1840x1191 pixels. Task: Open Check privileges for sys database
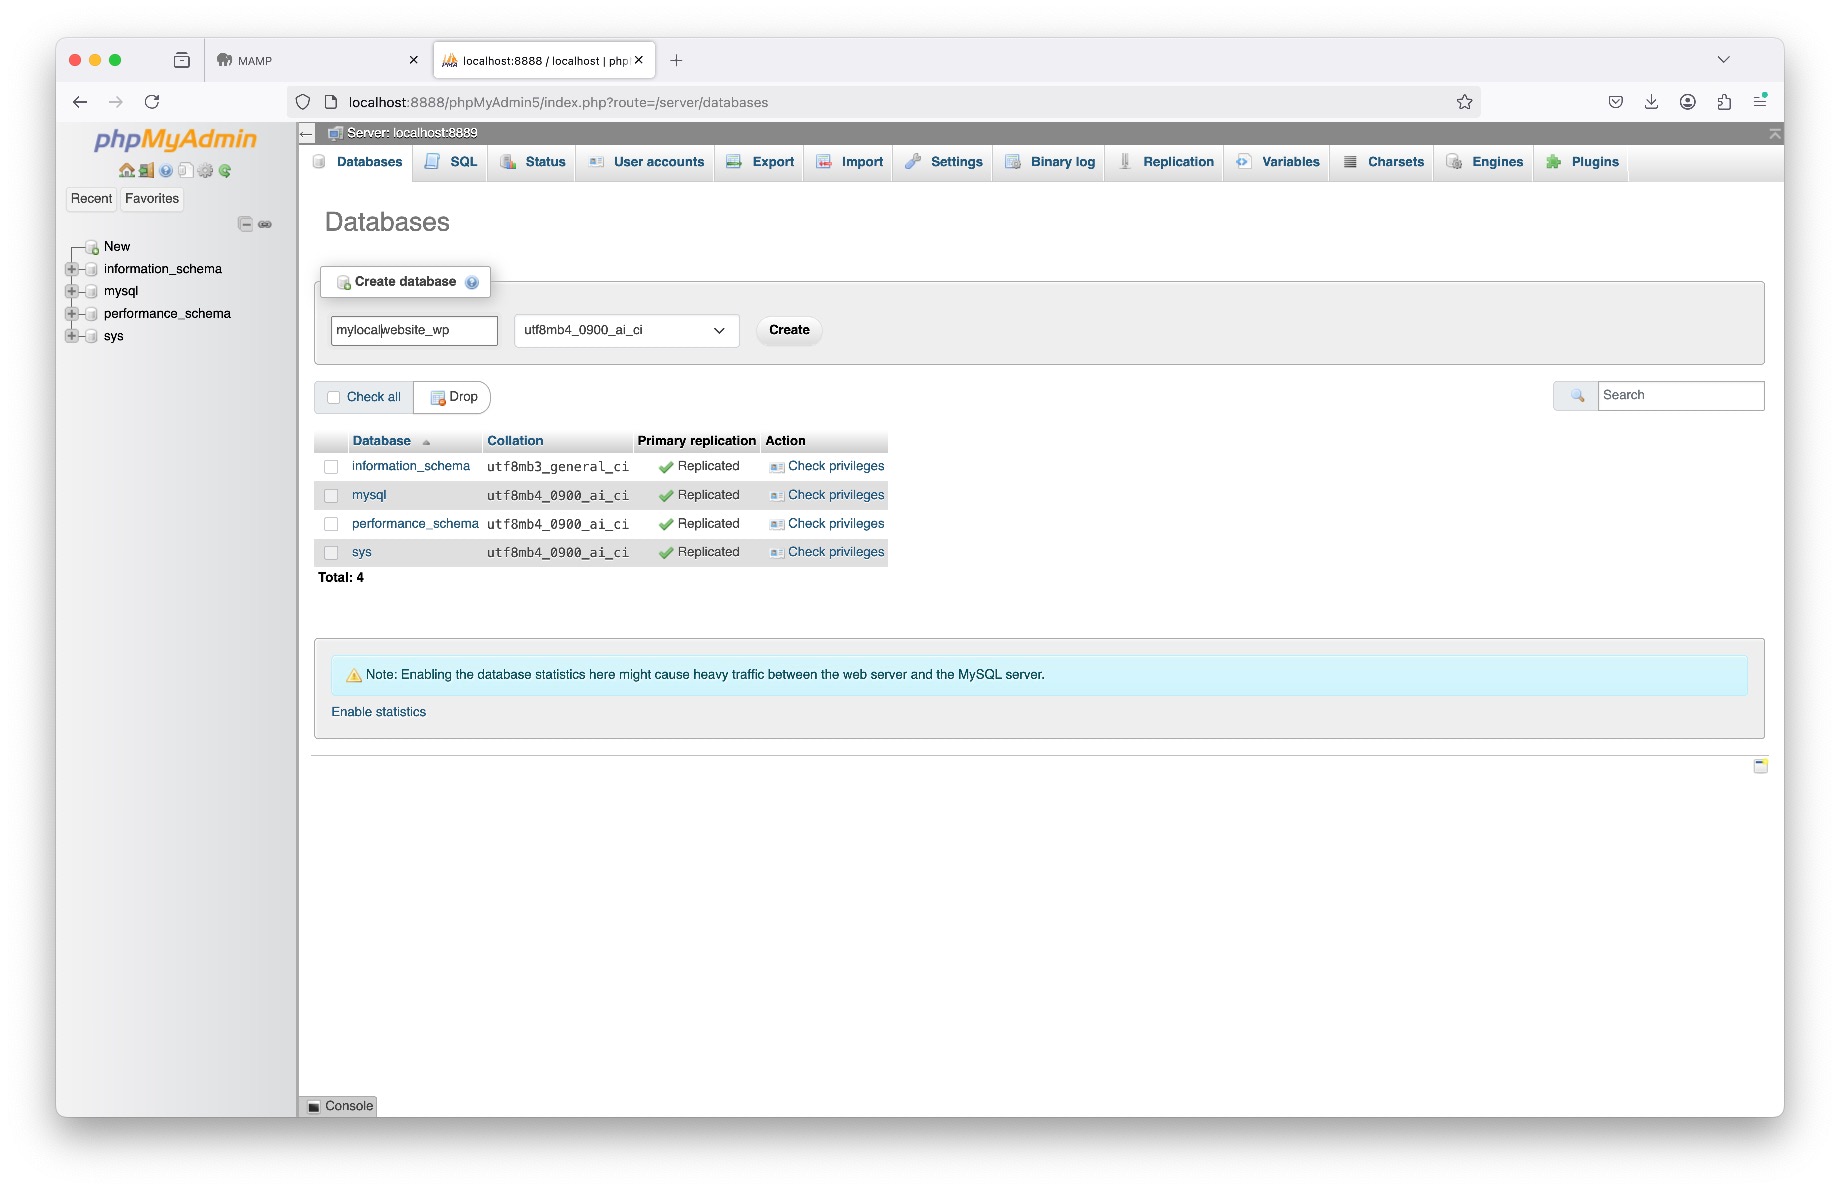coord(827,552)
